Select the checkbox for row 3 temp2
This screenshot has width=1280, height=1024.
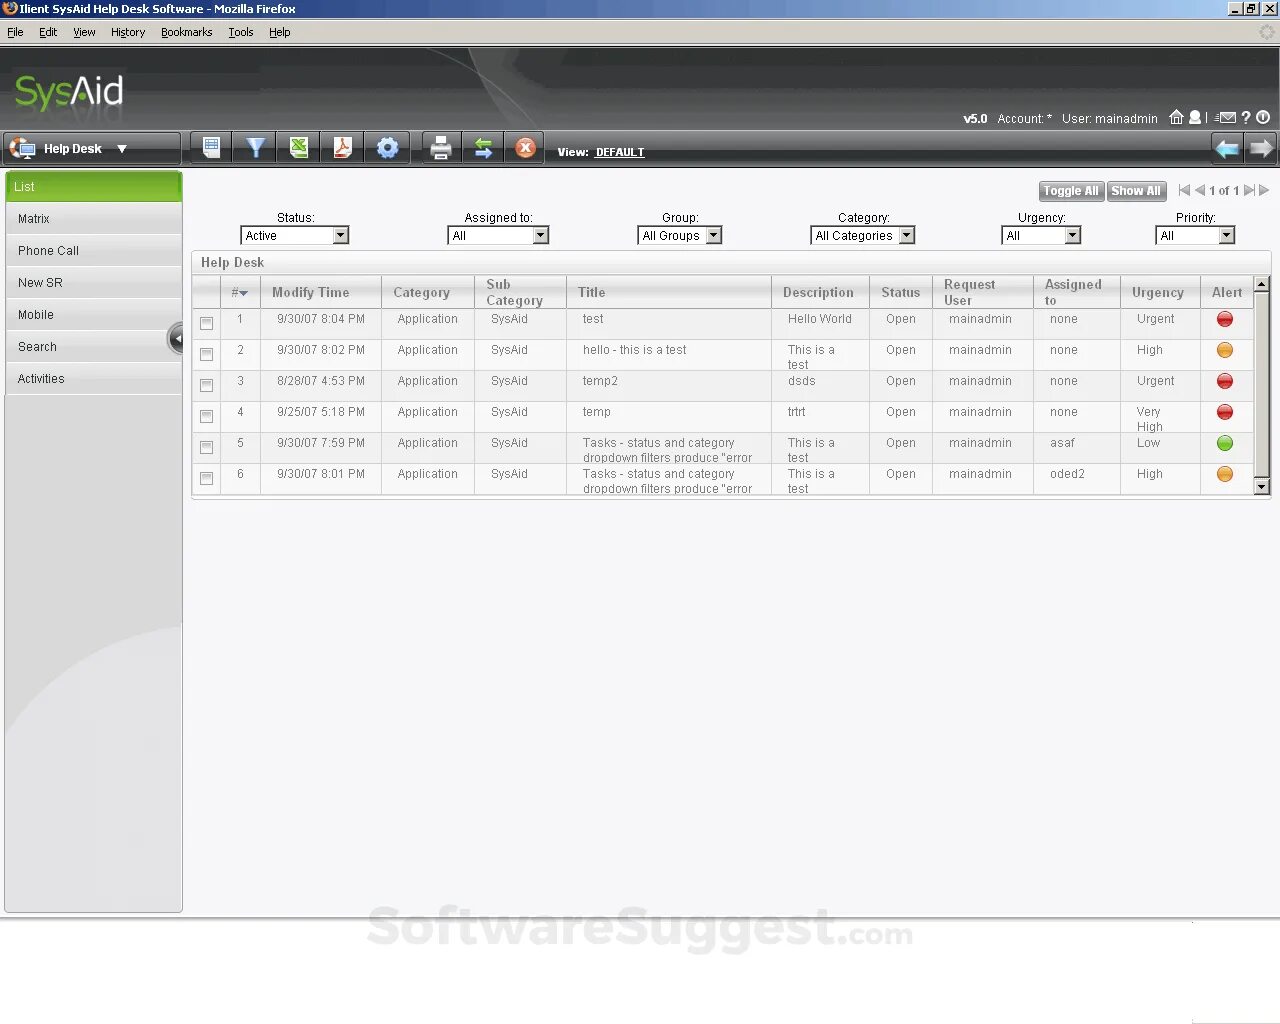tap(207, 385)
